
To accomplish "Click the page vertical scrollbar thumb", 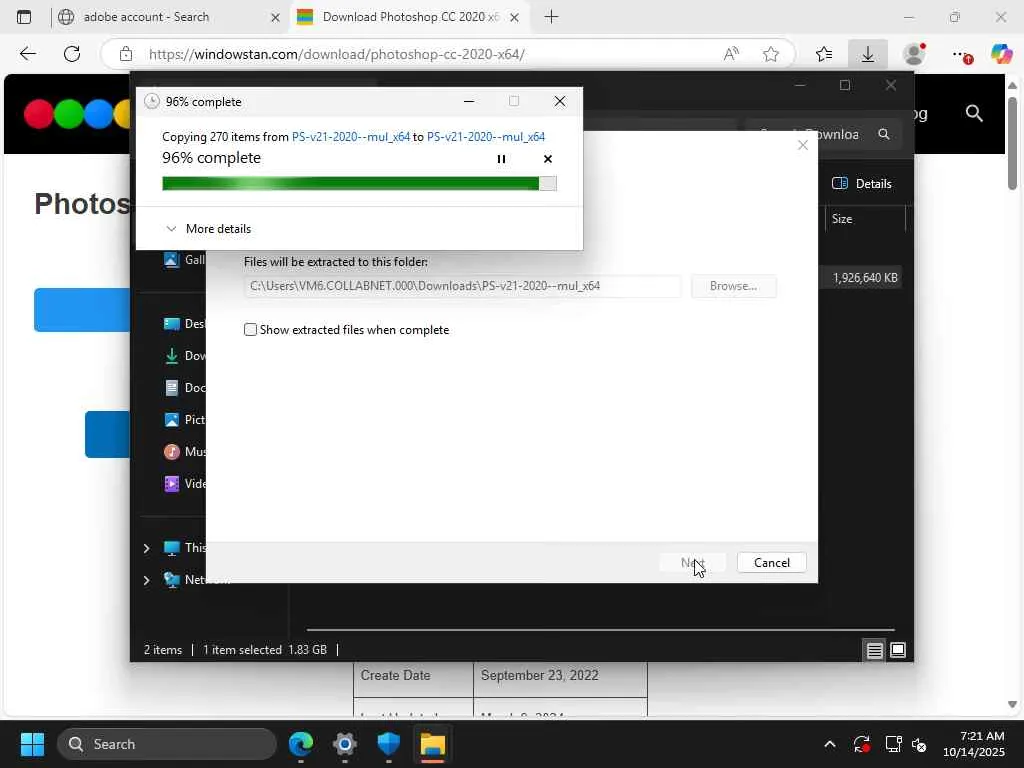I will click(1012, 142).
